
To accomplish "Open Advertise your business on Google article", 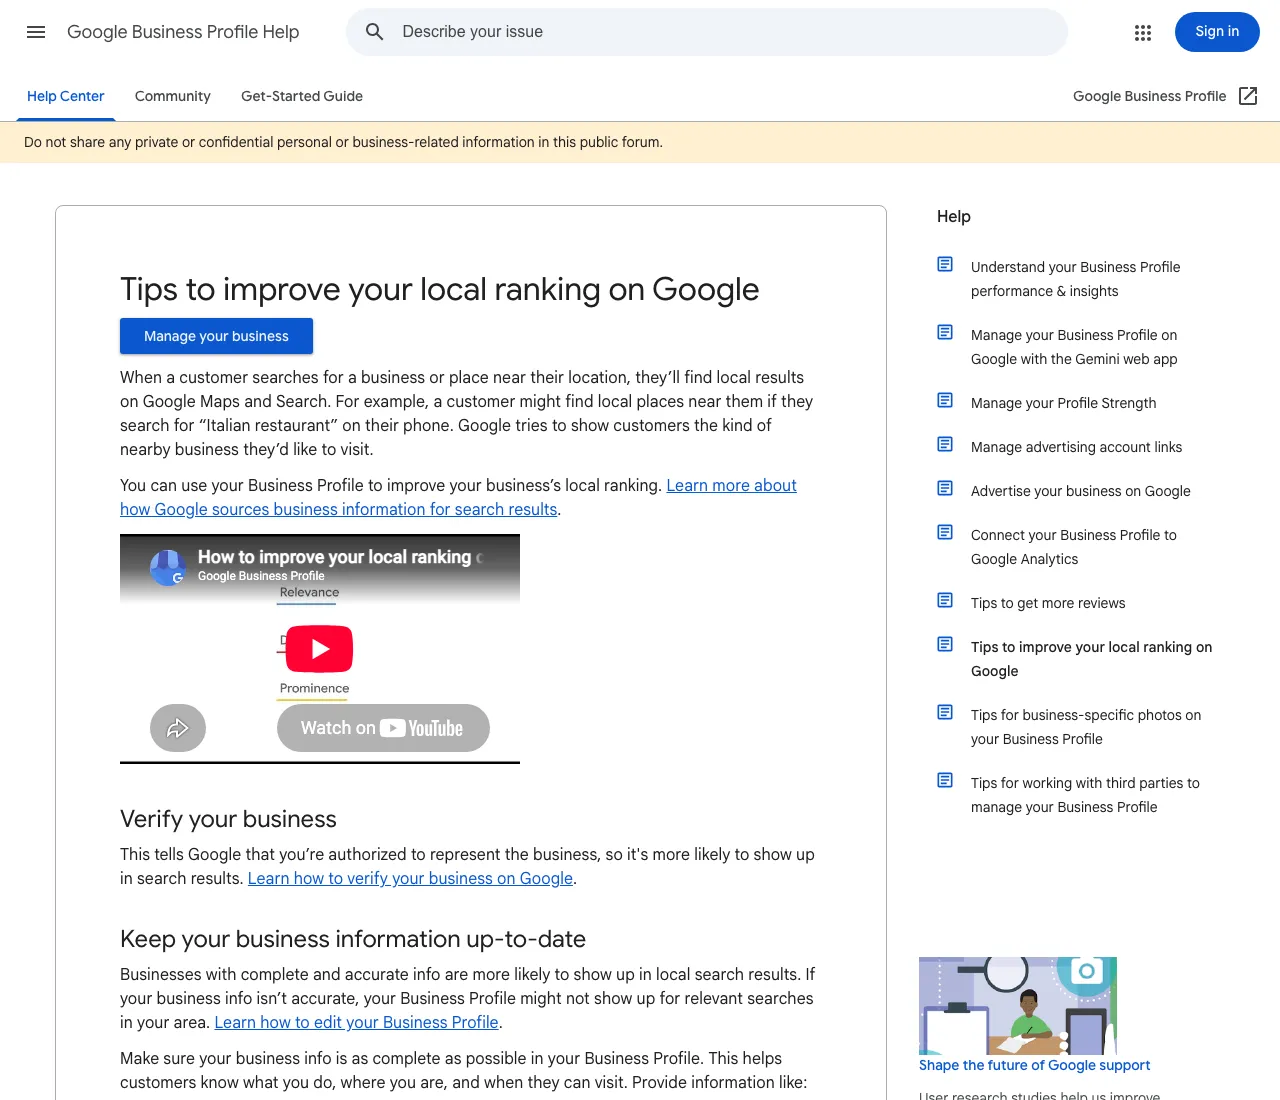I will point(1080,491).
